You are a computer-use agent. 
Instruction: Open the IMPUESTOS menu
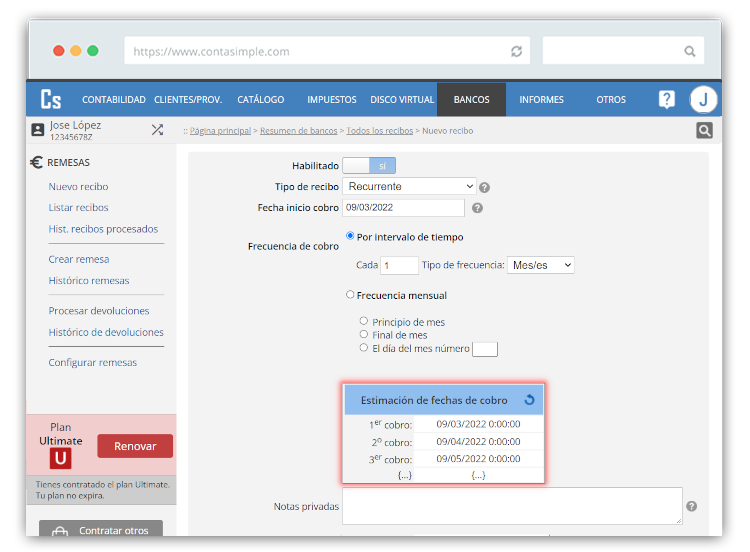(331, 99)
